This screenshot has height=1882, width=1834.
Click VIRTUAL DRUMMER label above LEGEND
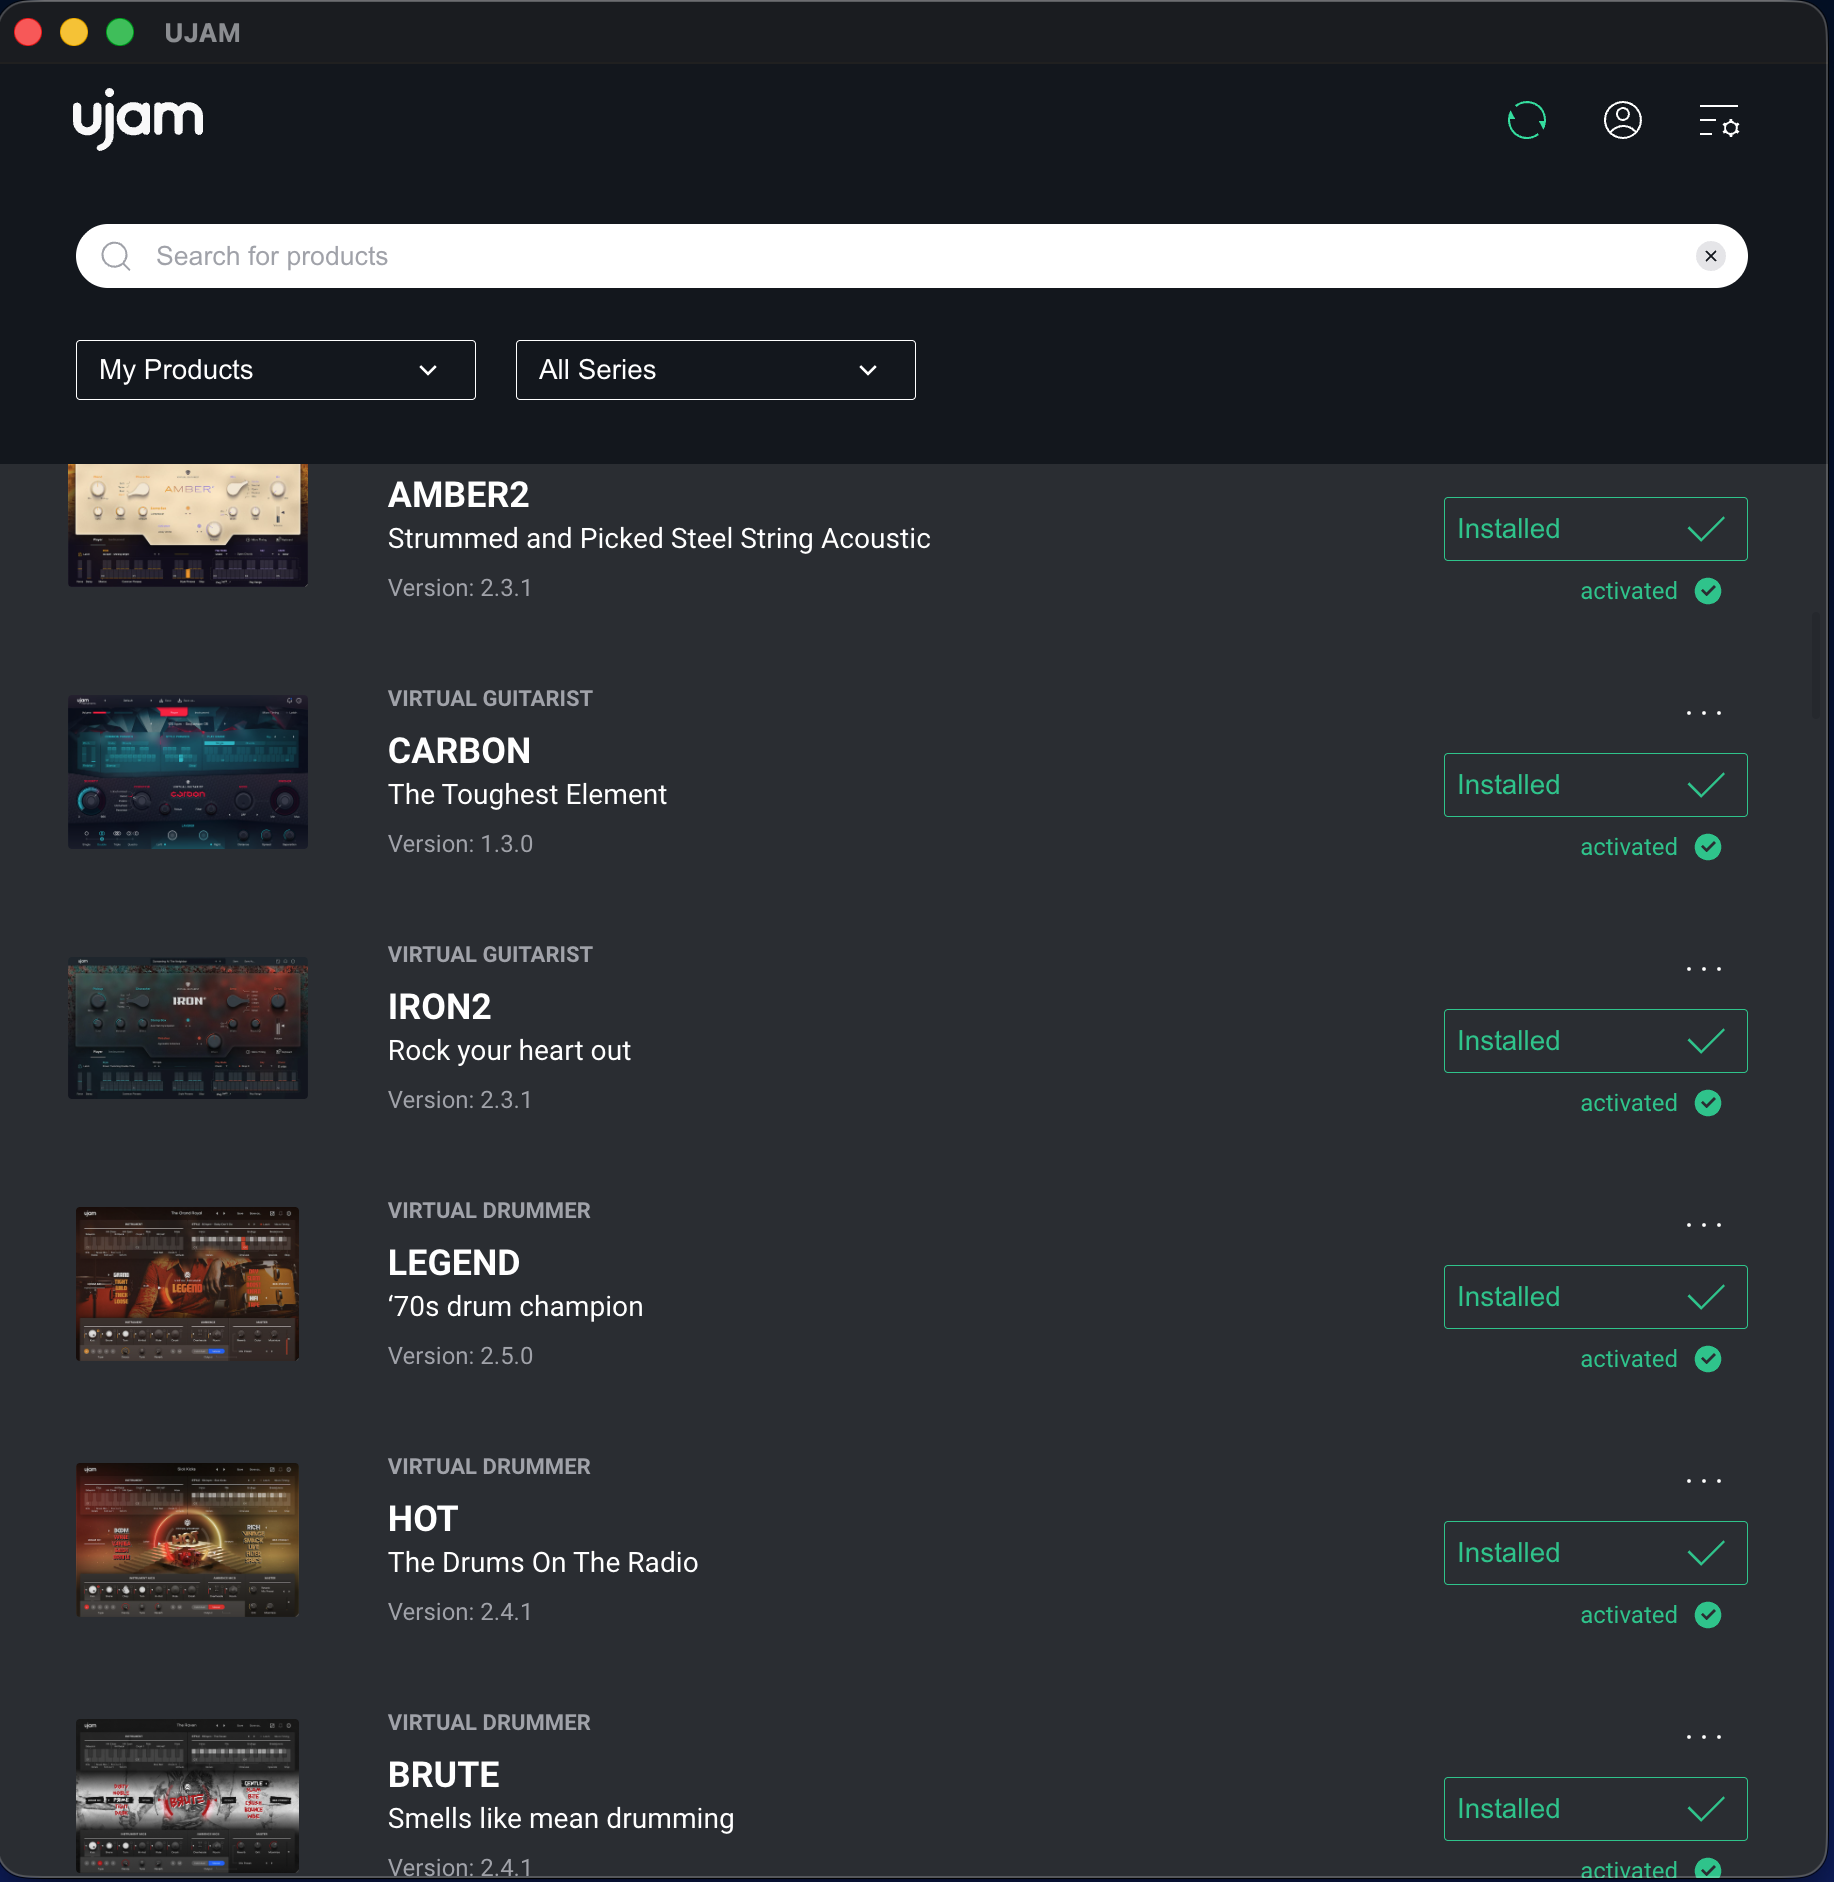489,1211
